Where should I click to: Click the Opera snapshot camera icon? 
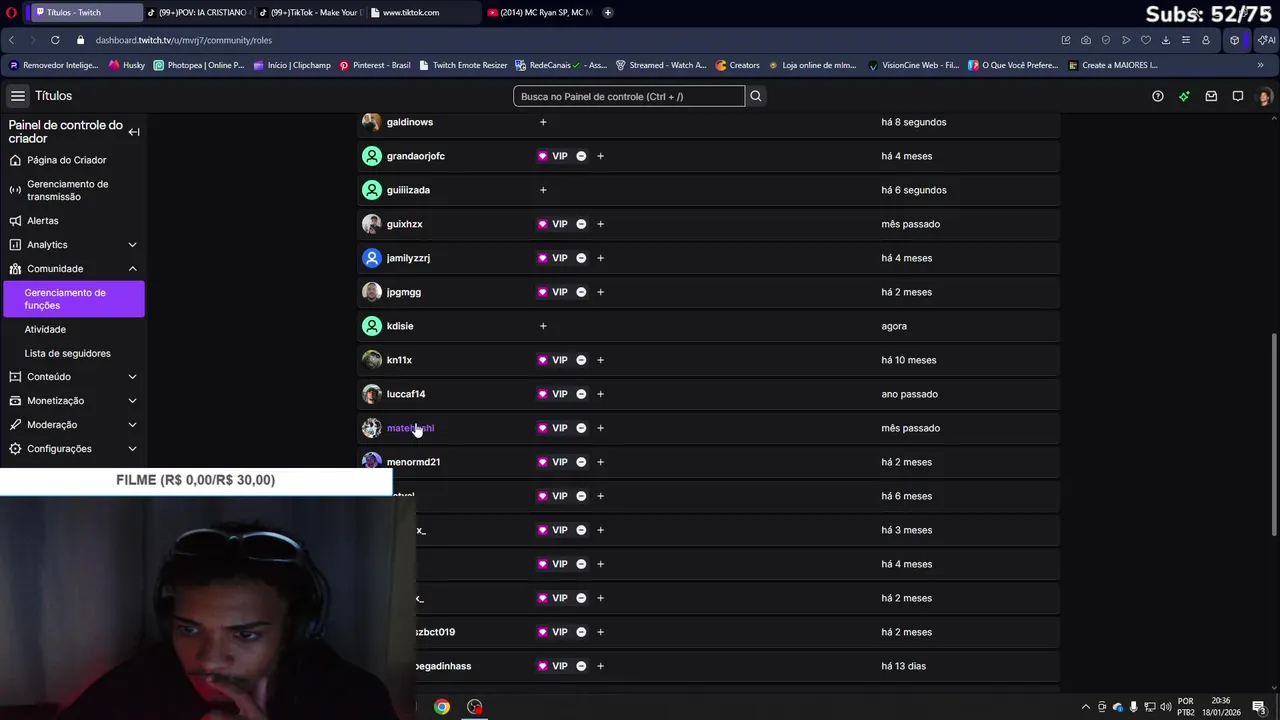click(1086, 40)
